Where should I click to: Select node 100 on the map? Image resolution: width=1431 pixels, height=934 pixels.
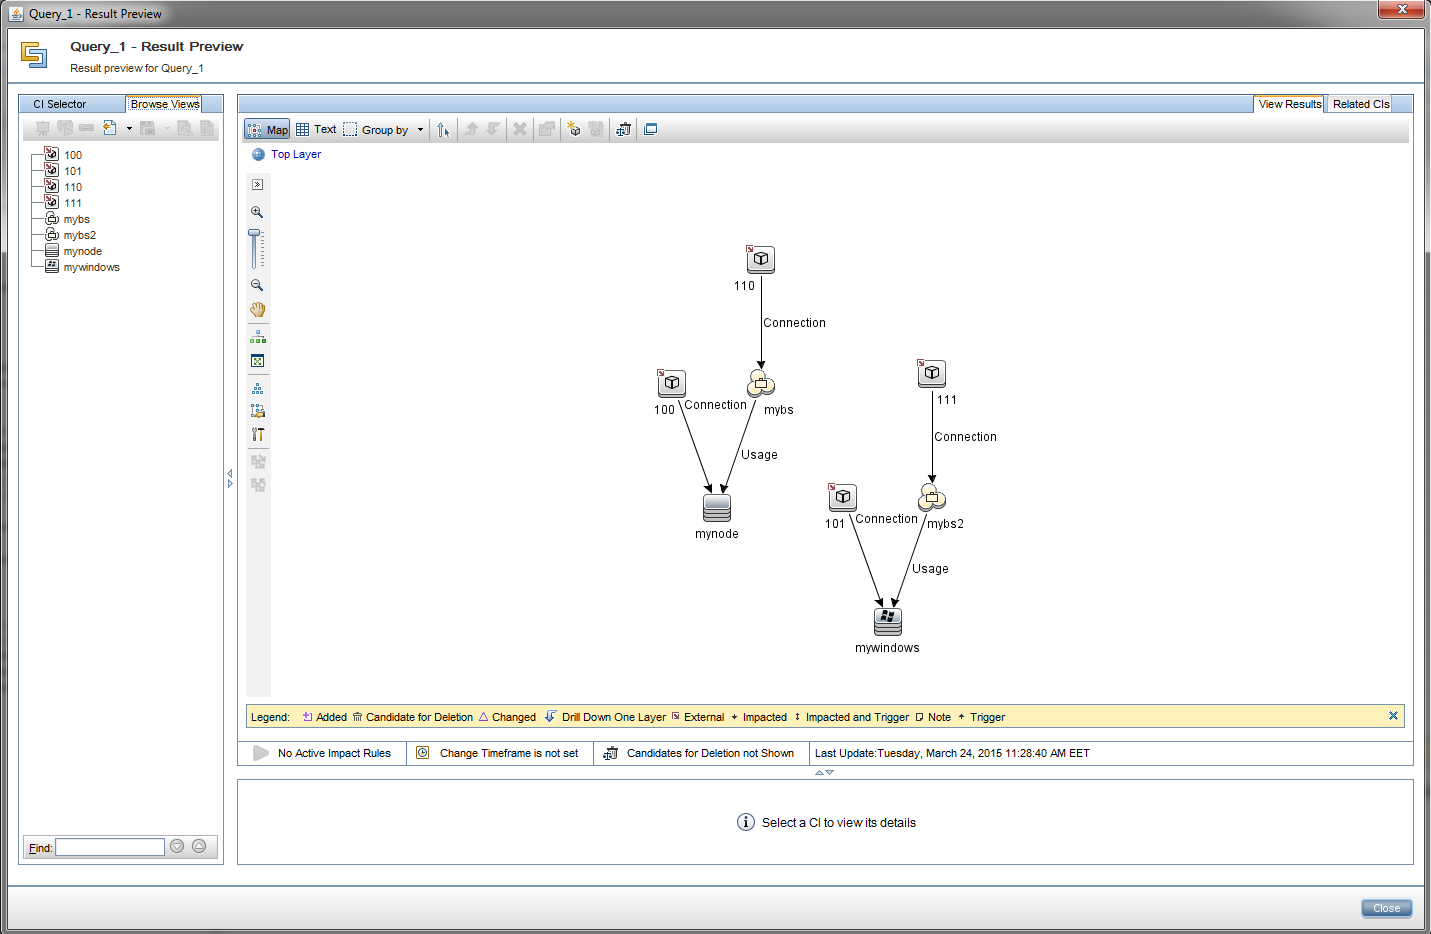[671, 383]
